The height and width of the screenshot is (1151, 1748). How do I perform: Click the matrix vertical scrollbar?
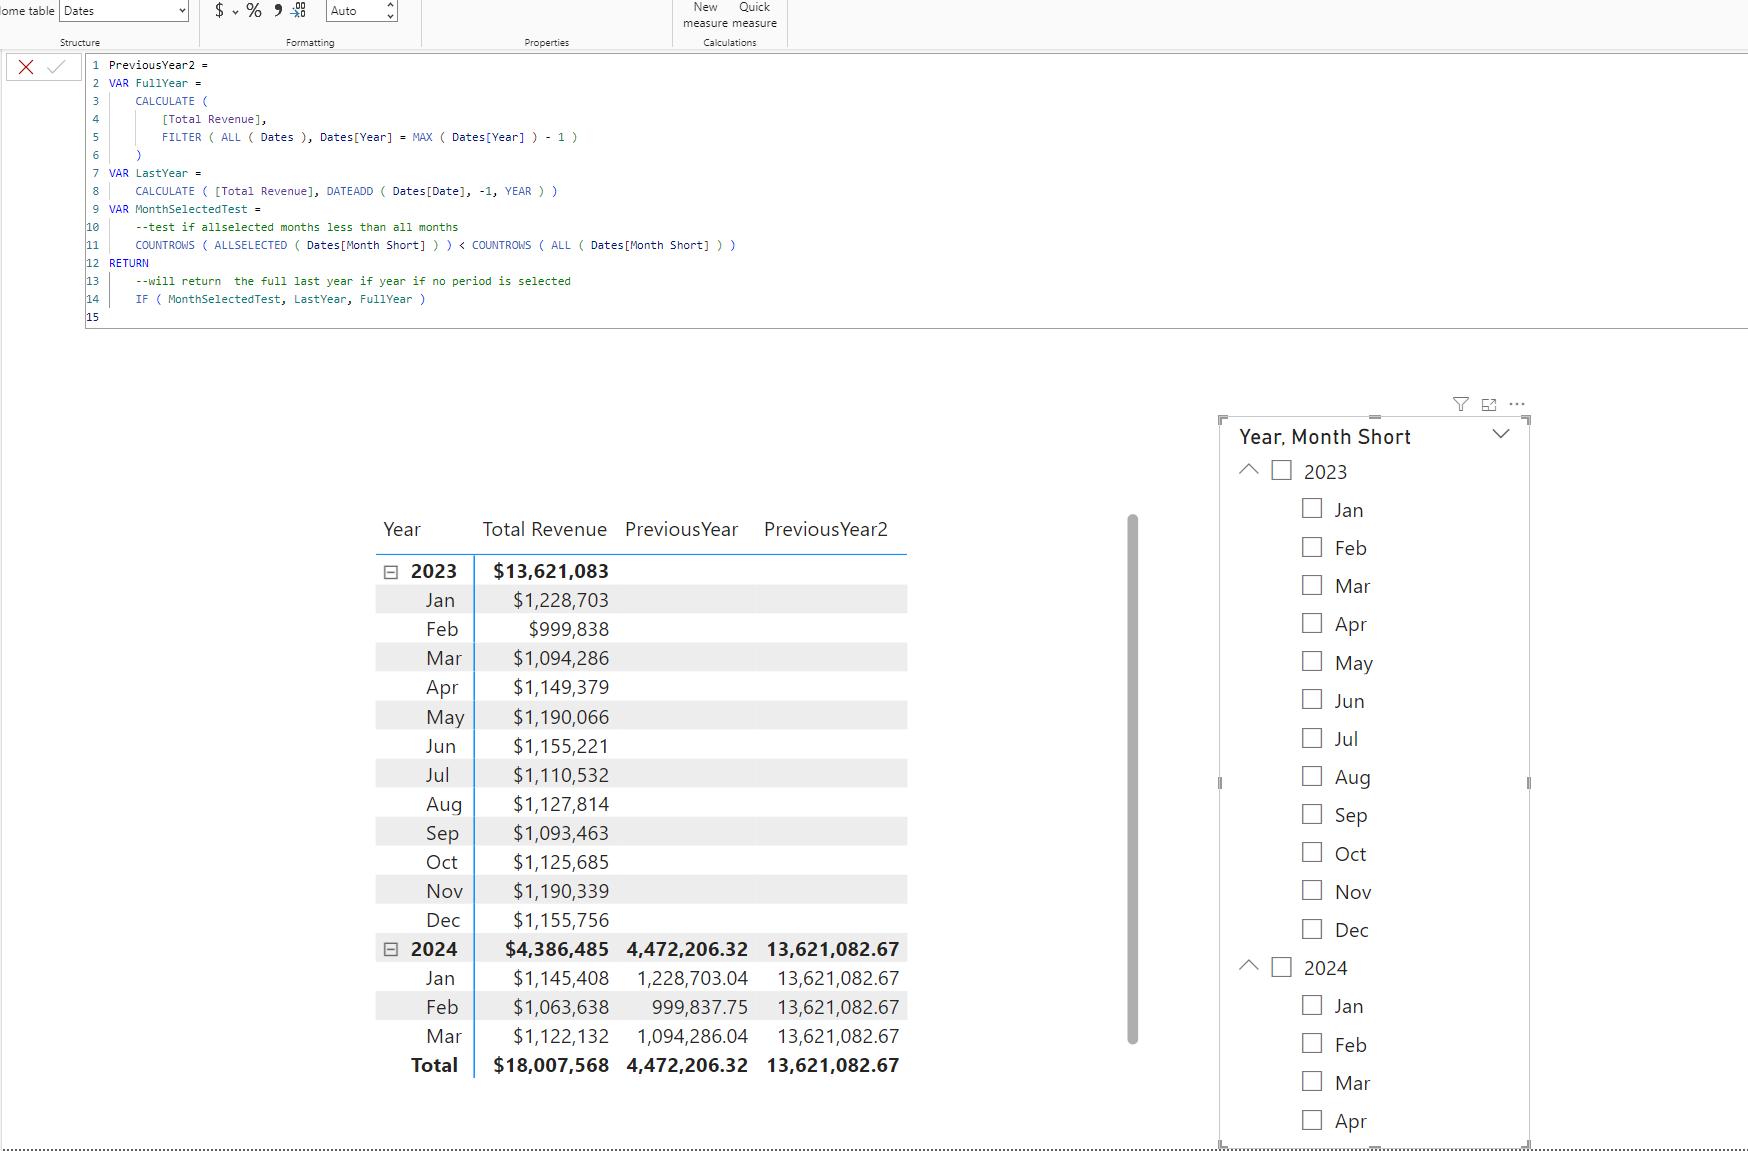pos(1132,779)
